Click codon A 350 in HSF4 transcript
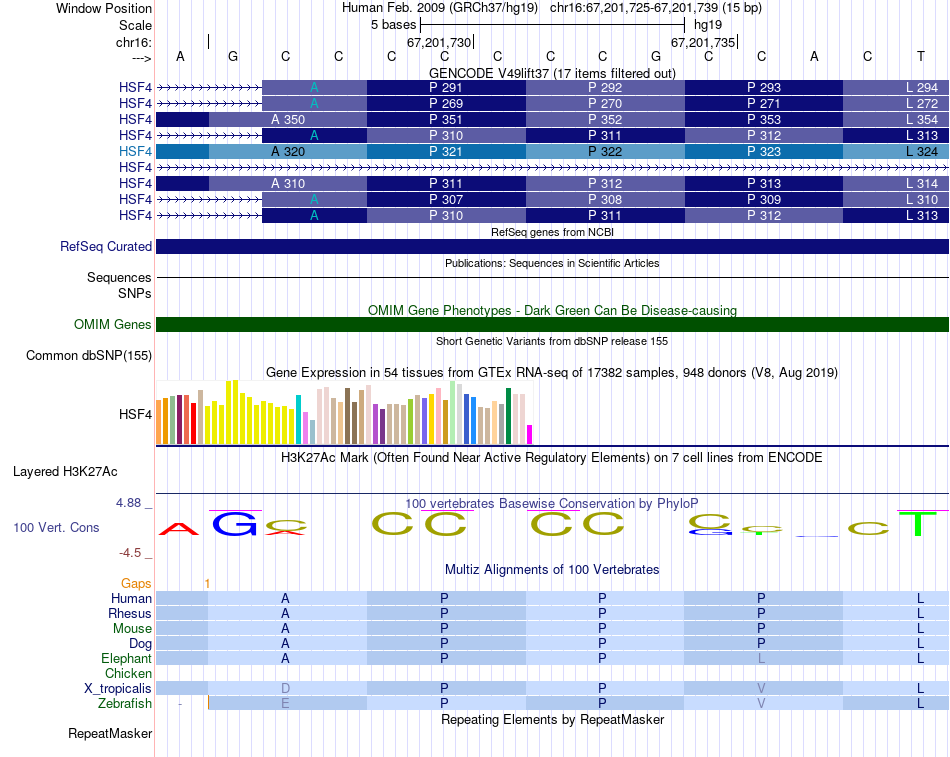950x757 pixels. click(288, 119)
